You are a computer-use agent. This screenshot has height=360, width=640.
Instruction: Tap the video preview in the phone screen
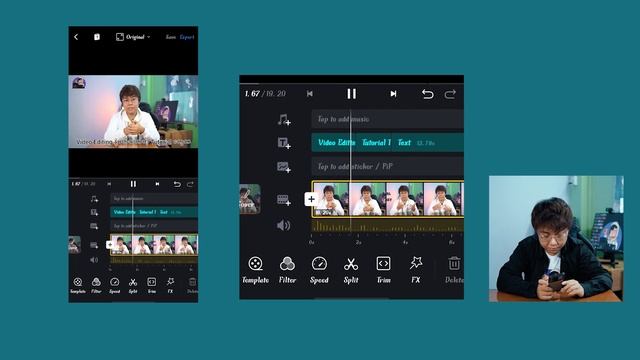(133, 111)
